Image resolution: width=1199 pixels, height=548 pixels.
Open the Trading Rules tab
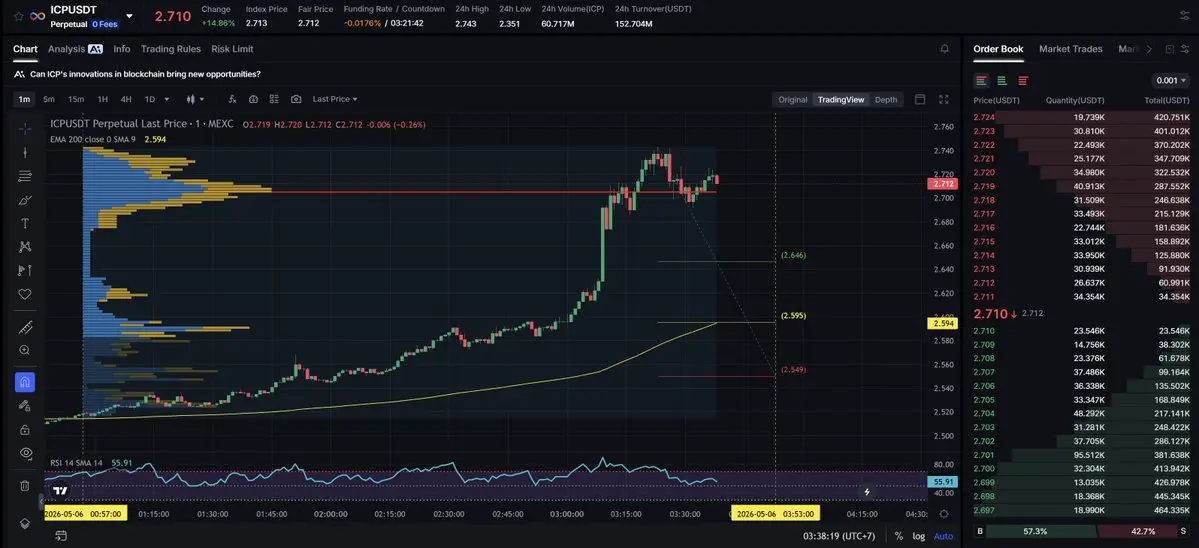click(171, 49)
